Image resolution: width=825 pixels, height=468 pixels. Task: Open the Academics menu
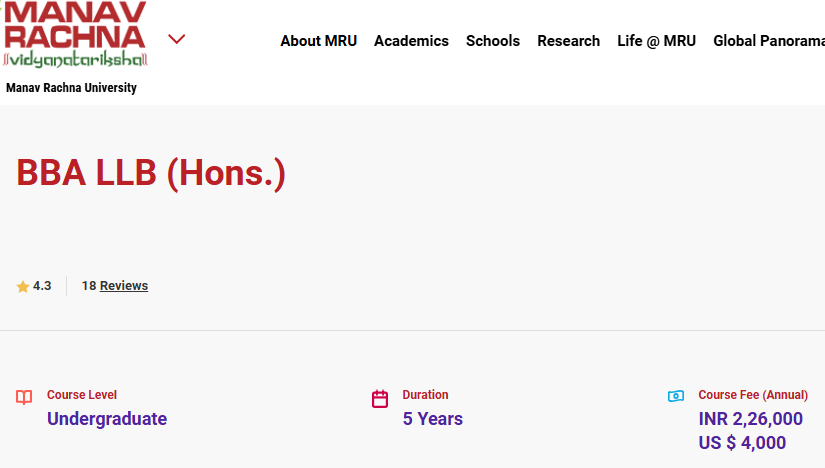coord(411,41)
